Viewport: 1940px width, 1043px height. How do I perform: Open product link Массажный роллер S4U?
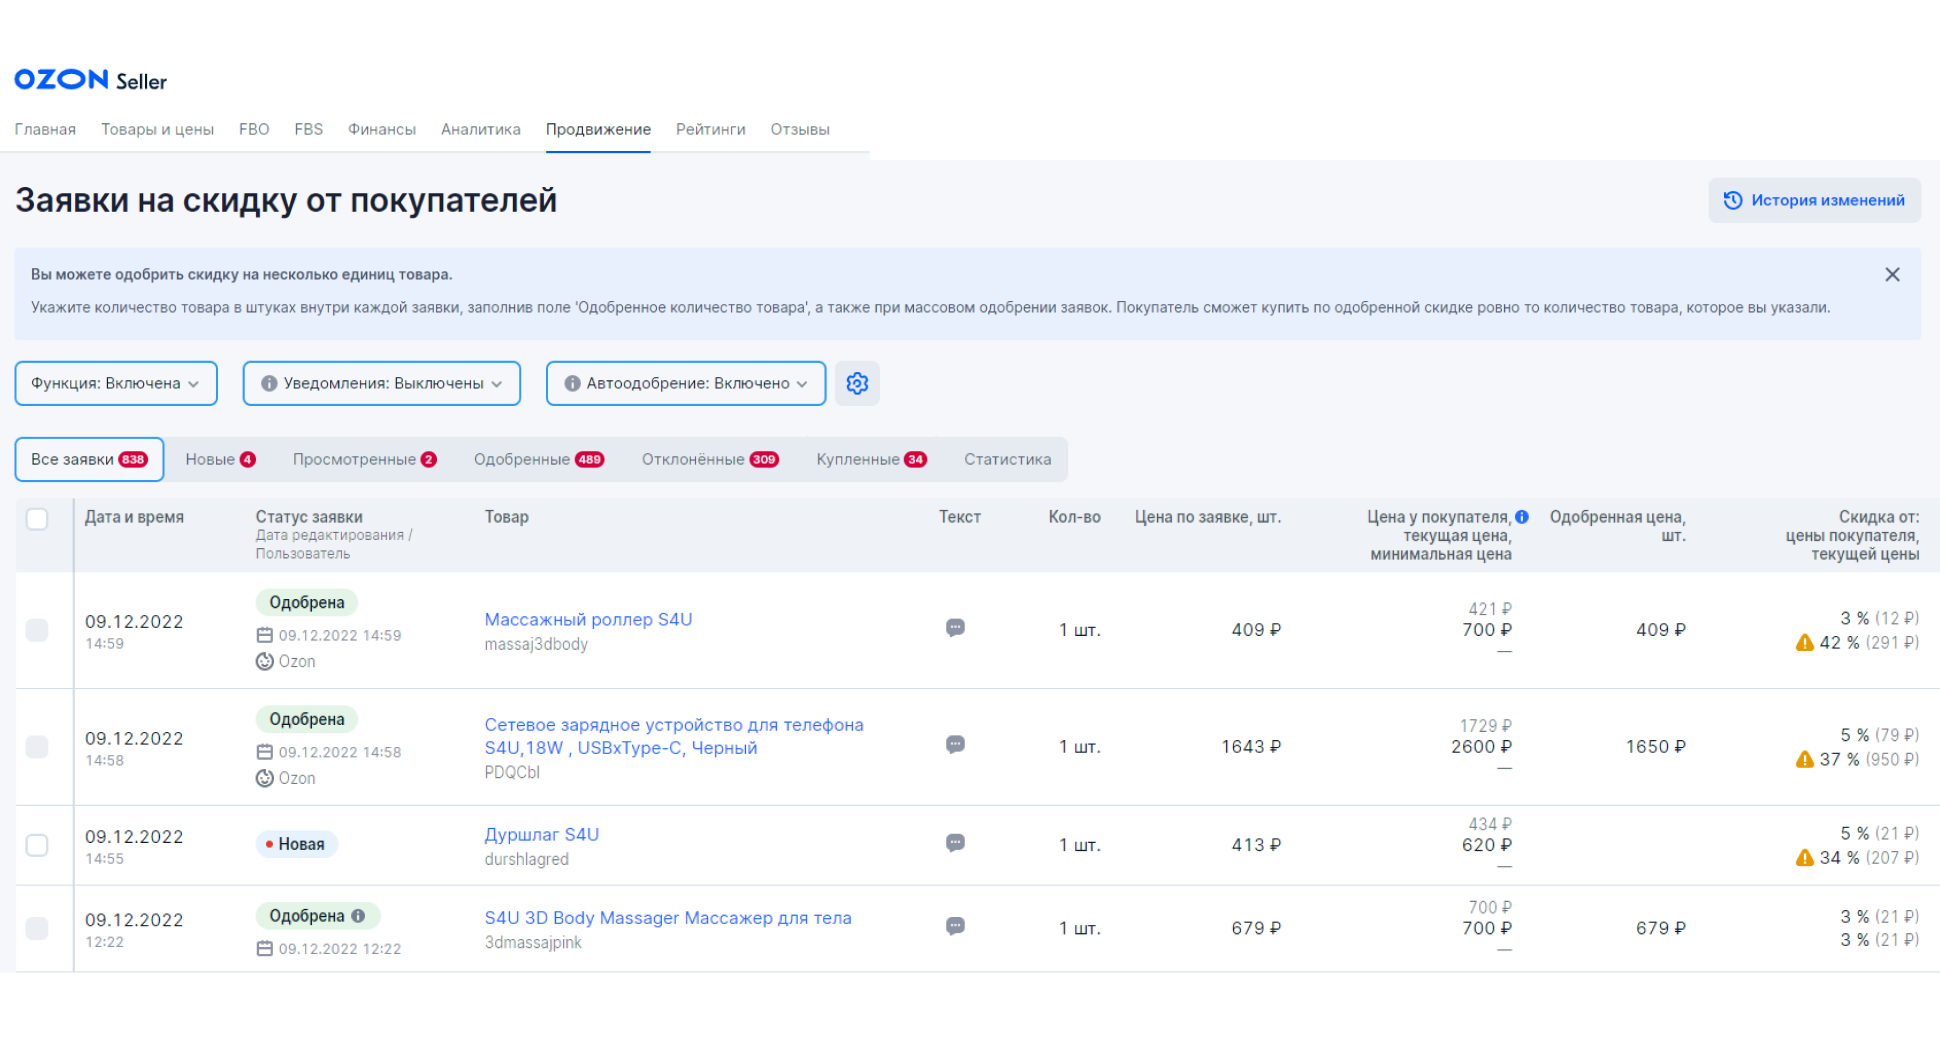(x=588, y=619)
